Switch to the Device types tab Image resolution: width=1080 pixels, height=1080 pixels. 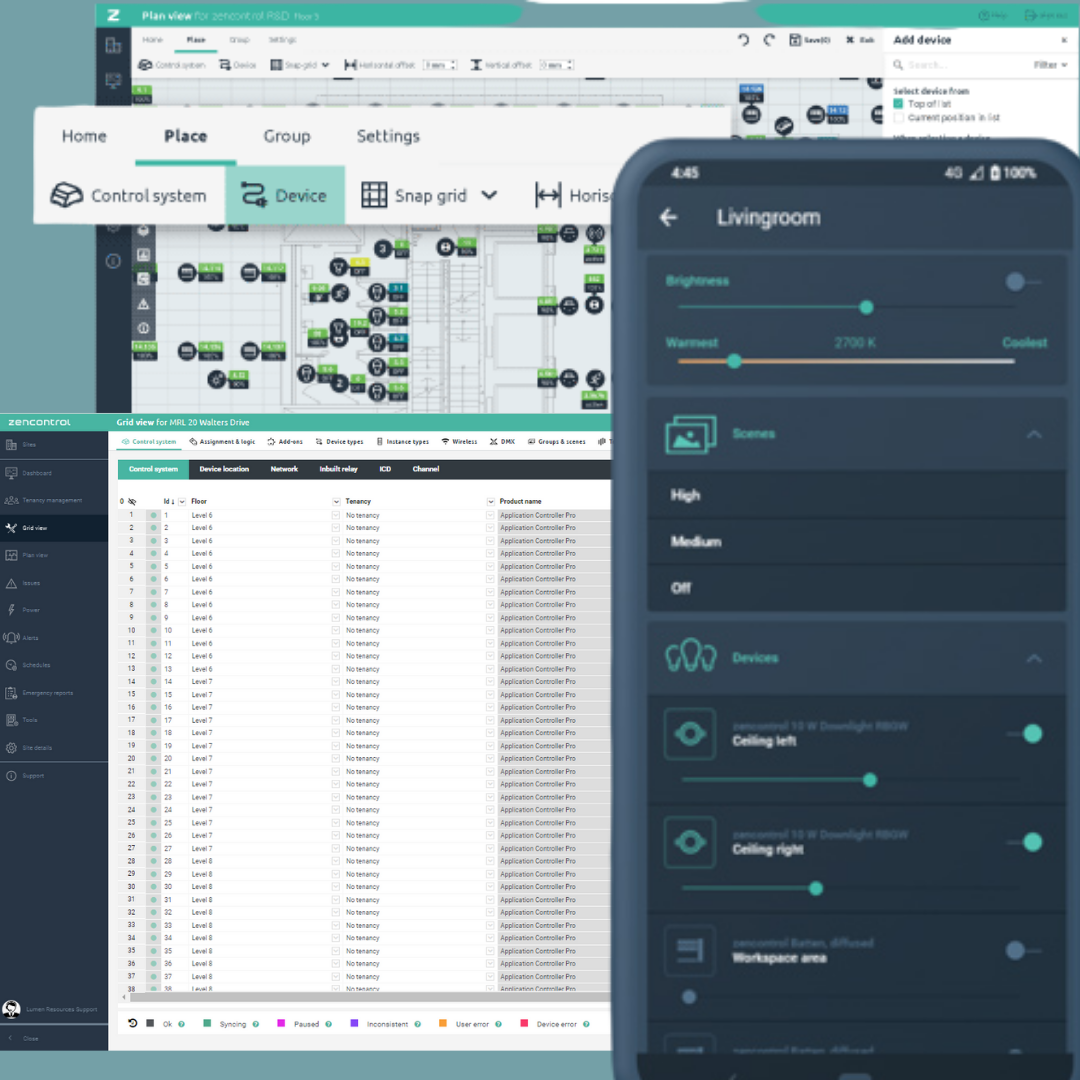click(339, 442)
